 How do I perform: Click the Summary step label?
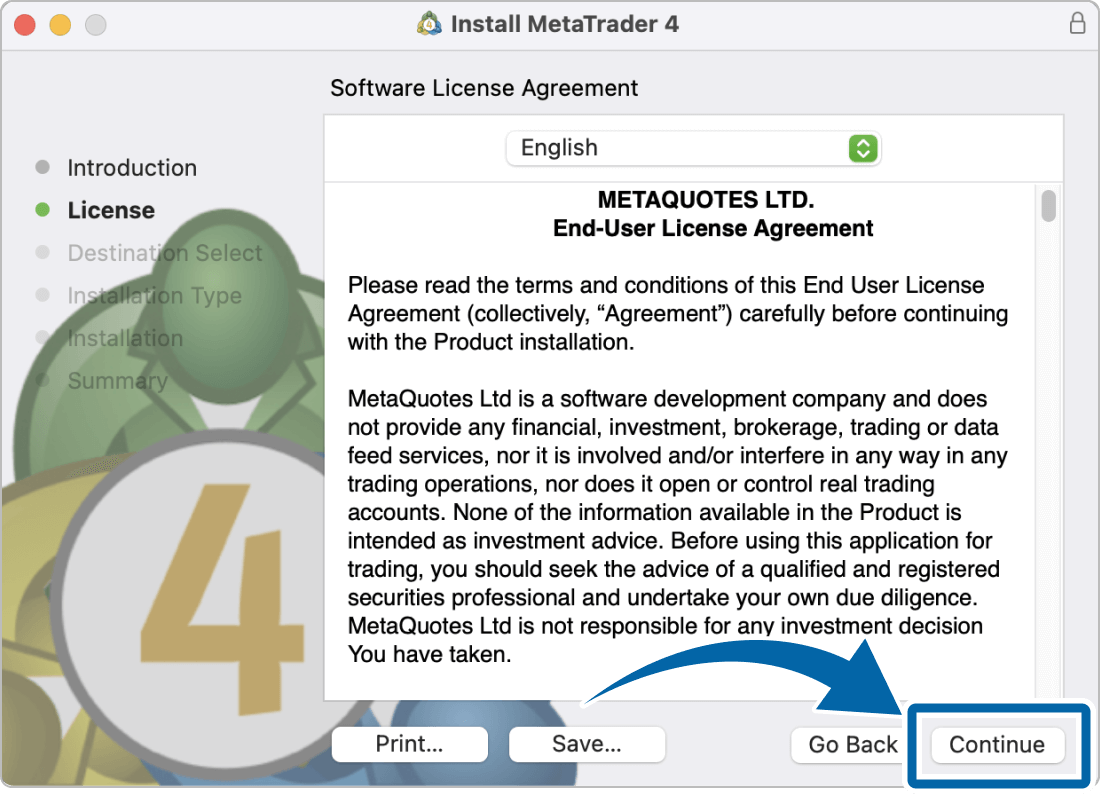(117, 381)
